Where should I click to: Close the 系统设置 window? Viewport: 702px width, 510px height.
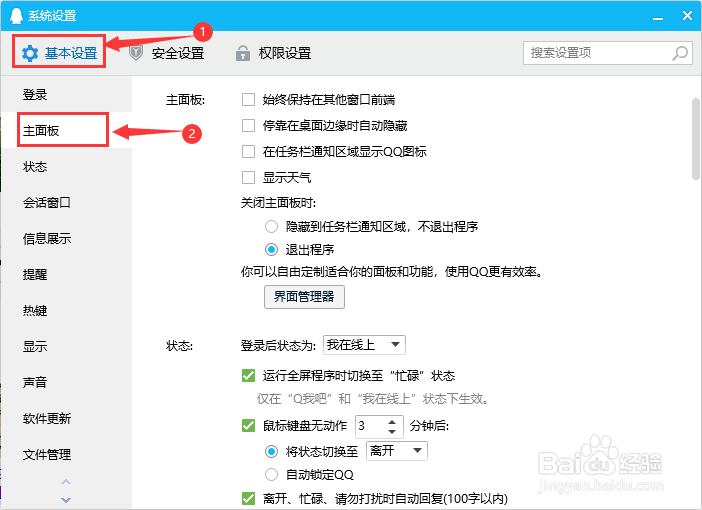coord(687,16)
